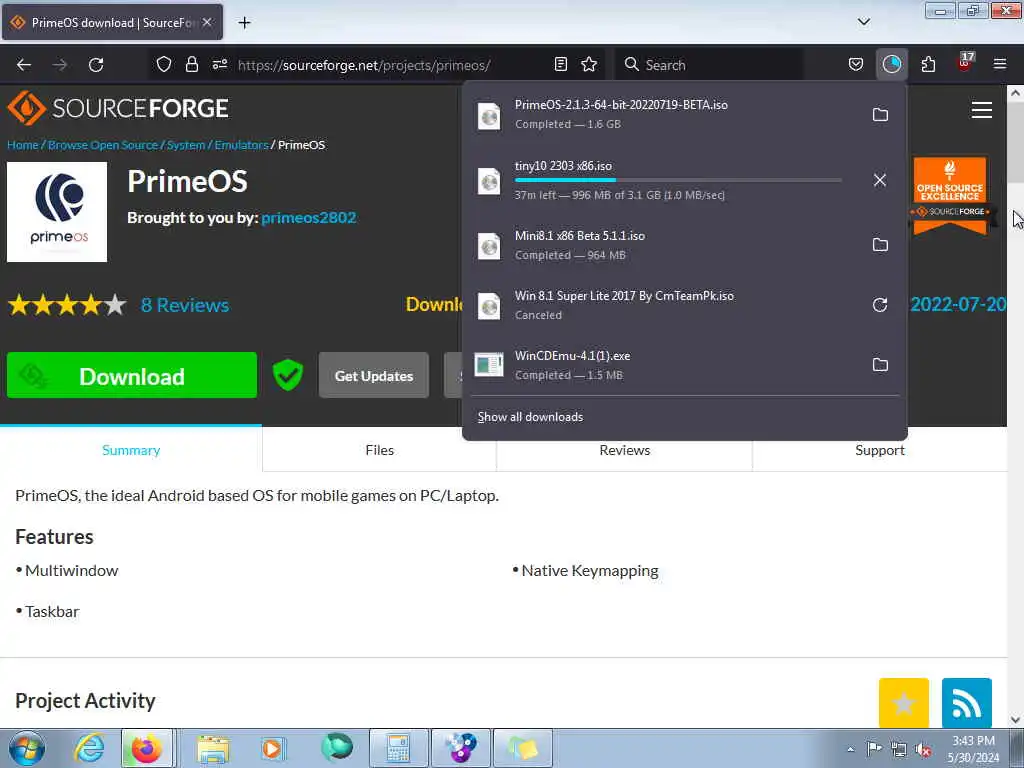
Task: Open folder containing WinCDEmu-4.1(1).exe
Action: (x=880, y=364)
